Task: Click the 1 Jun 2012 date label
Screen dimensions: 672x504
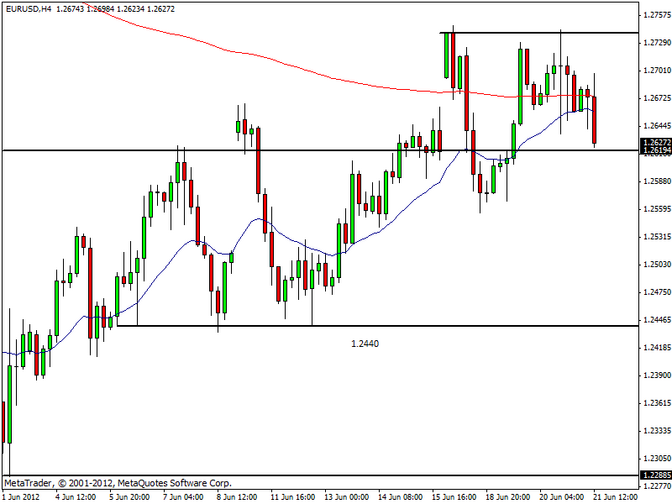Action: coord(20,497)
